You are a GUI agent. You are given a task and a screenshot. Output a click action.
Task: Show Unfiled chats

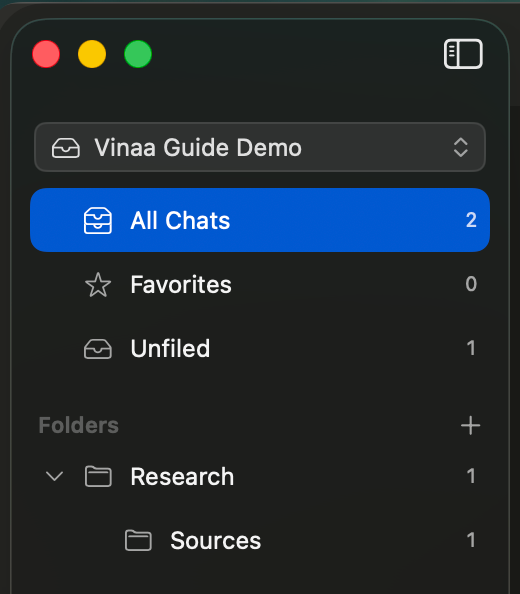point(260,348)
